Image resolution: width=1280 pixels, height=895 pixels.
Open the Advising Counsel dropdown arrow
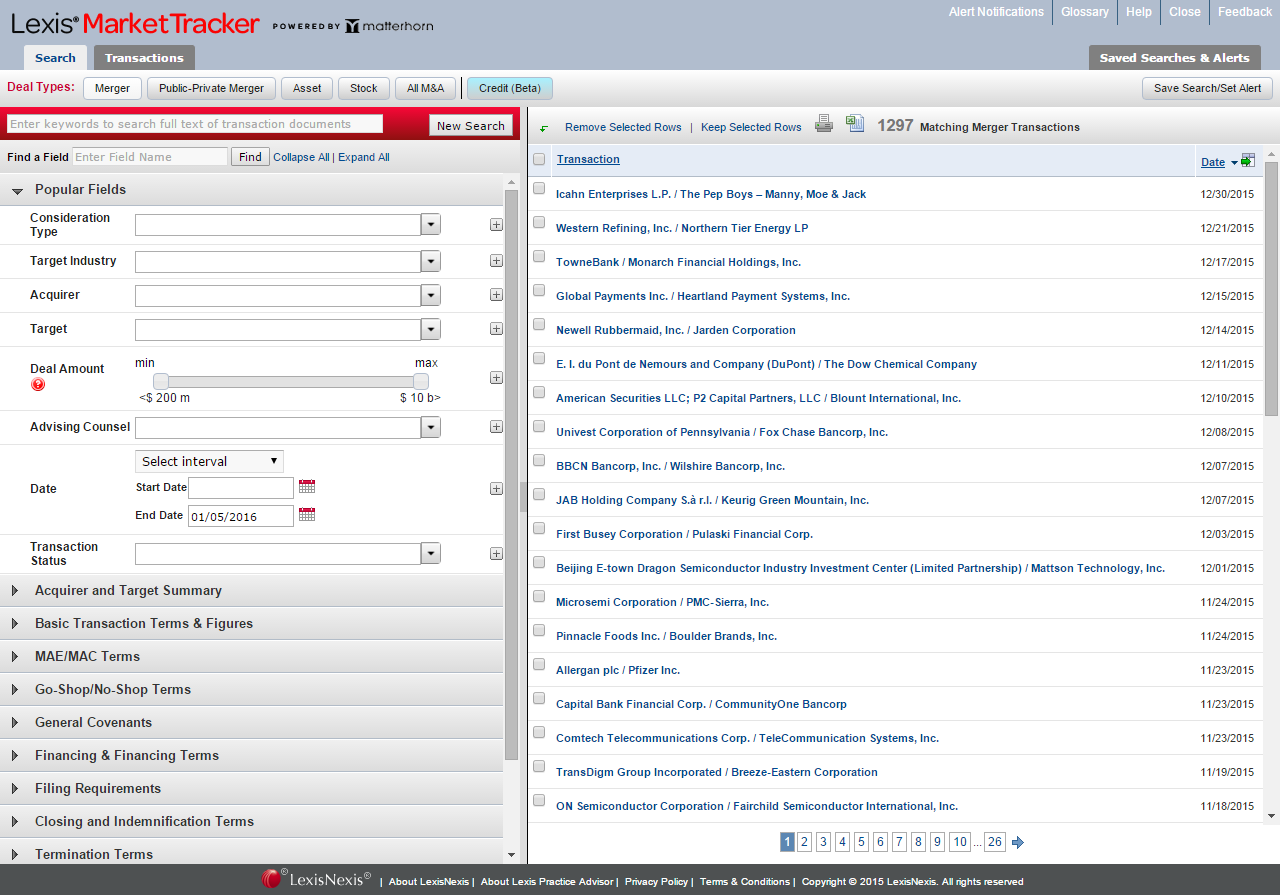430,427
